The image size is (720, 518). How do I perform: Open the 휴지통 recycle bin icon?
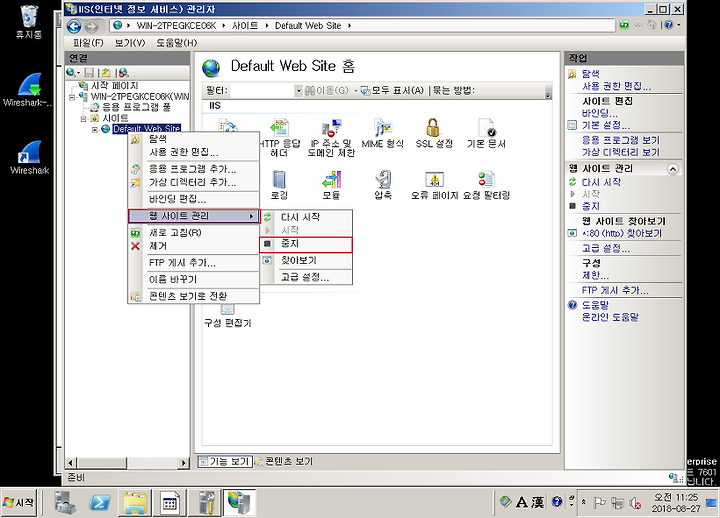click(x=29, y=22)
